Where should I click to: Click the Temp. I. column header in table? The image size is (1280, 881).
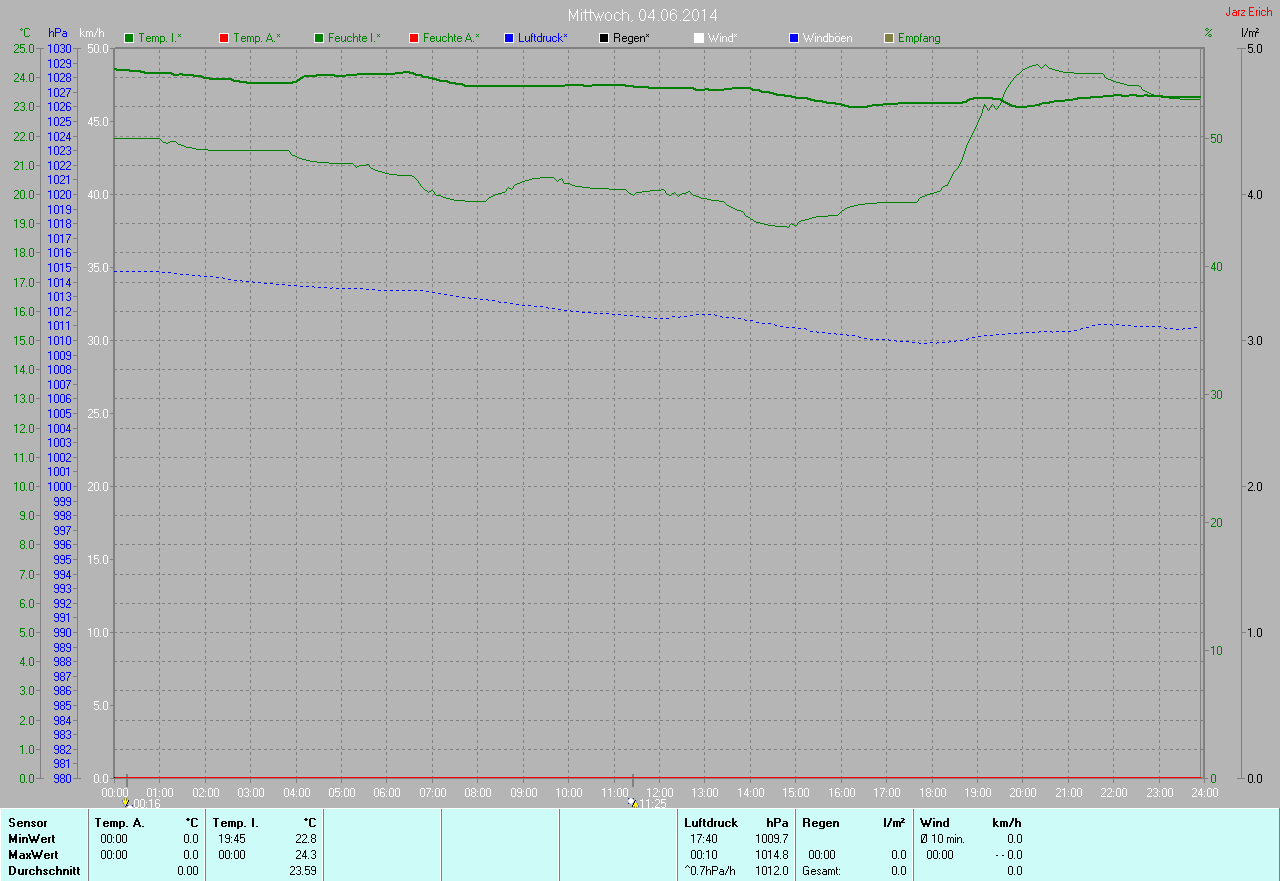235,823
